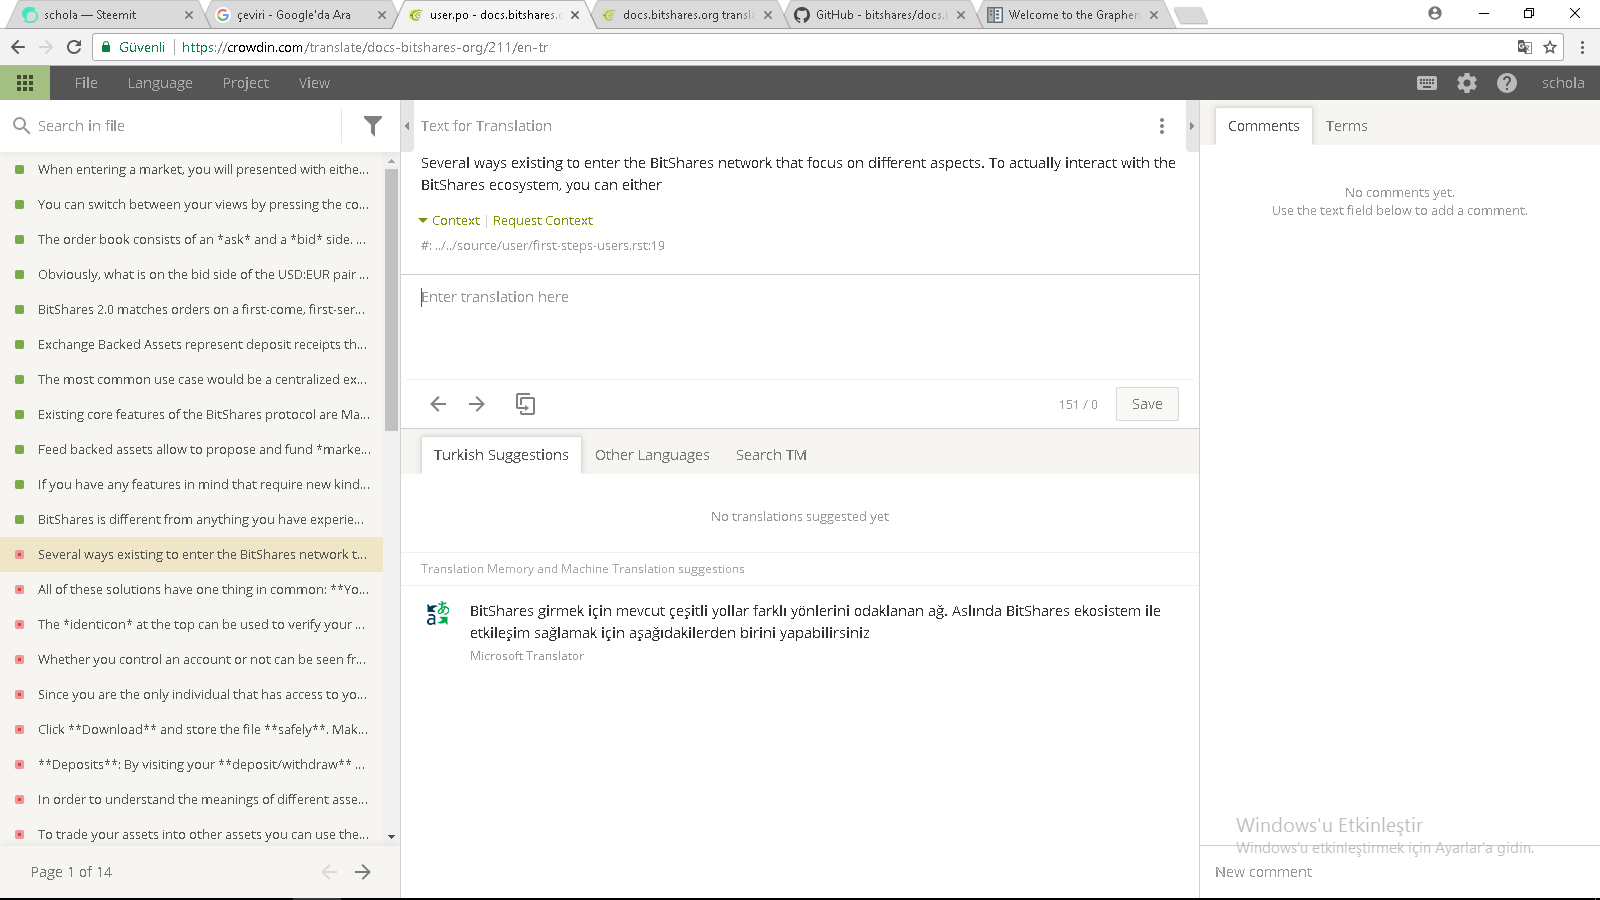
Task: Click the Save translation button
Action: pyautogui.click(x=1147, y=404)
